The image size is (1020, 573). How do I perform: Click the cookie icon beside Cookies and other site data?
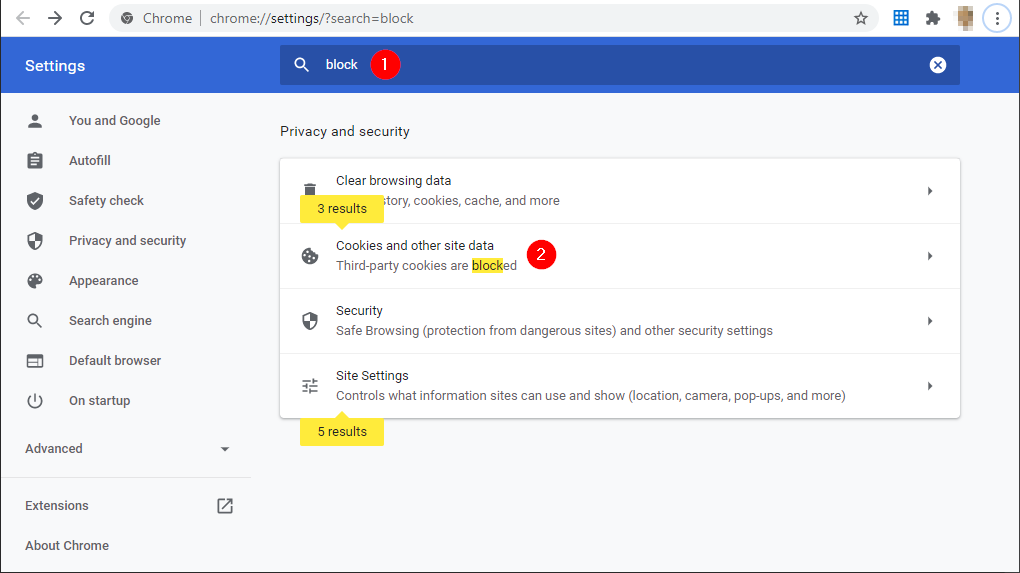[310, 256]
